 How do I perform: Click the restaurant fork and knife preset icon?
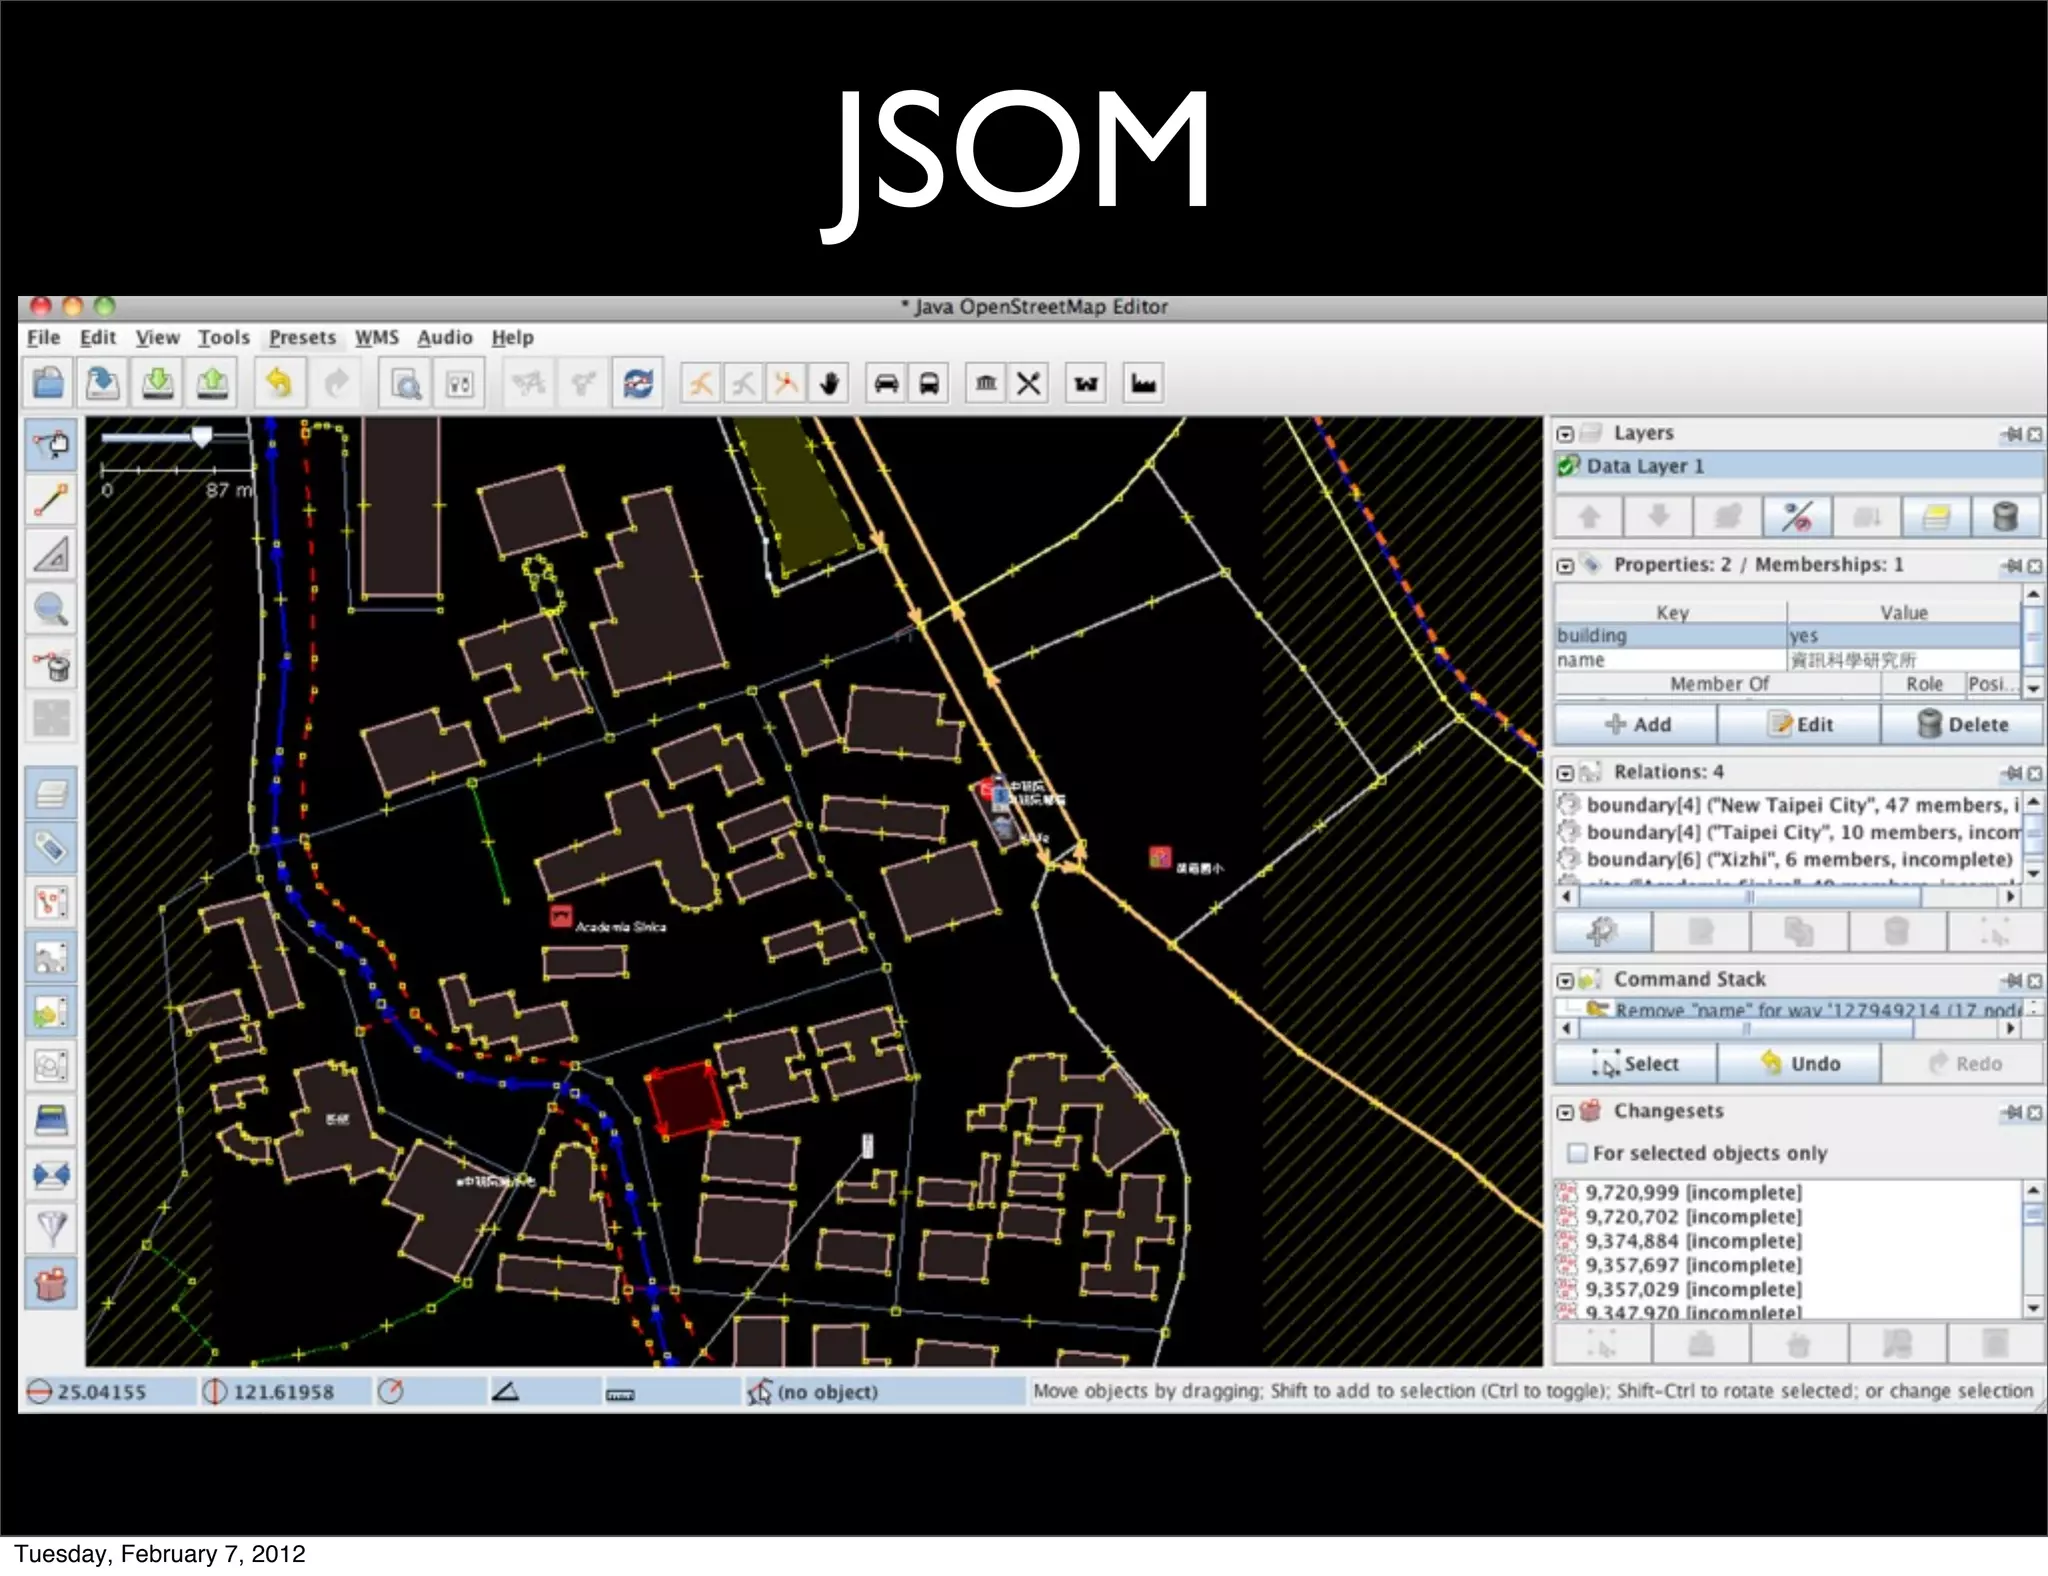pyautogui.click(x=1028, y=383)
